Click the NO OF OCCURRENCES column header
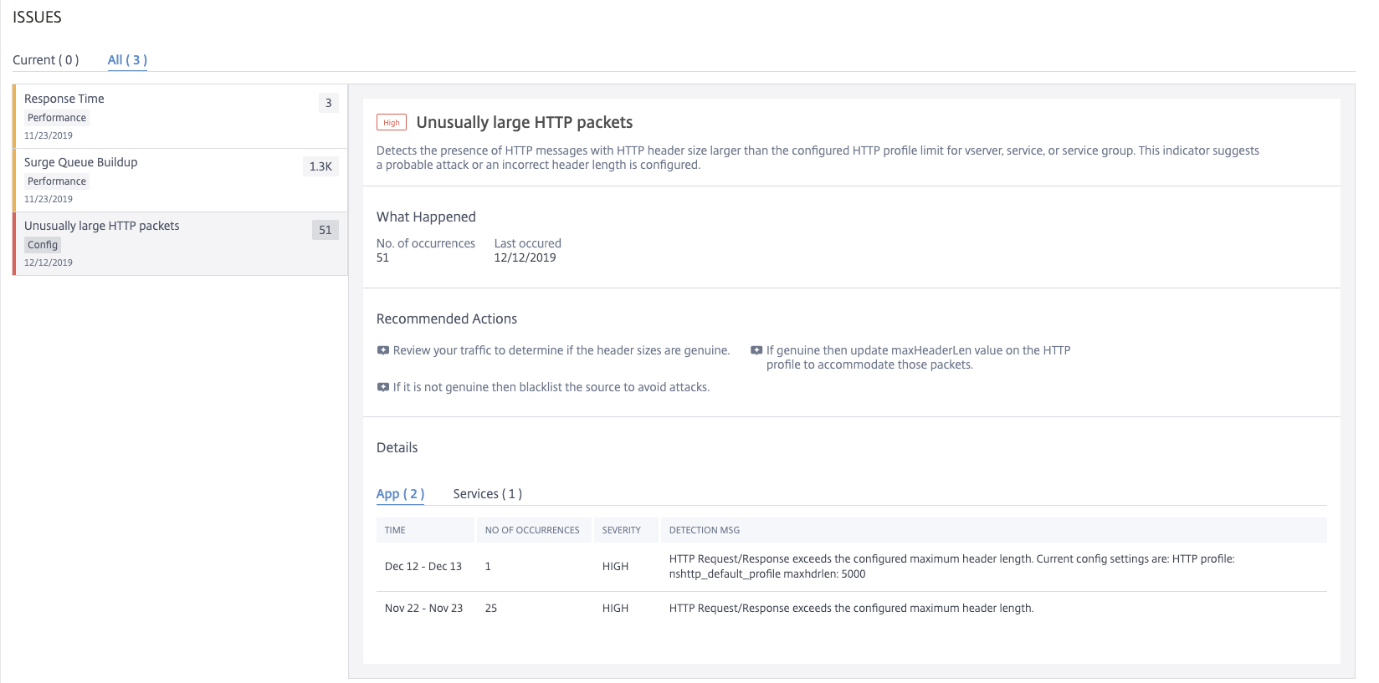 coord(532,530)
